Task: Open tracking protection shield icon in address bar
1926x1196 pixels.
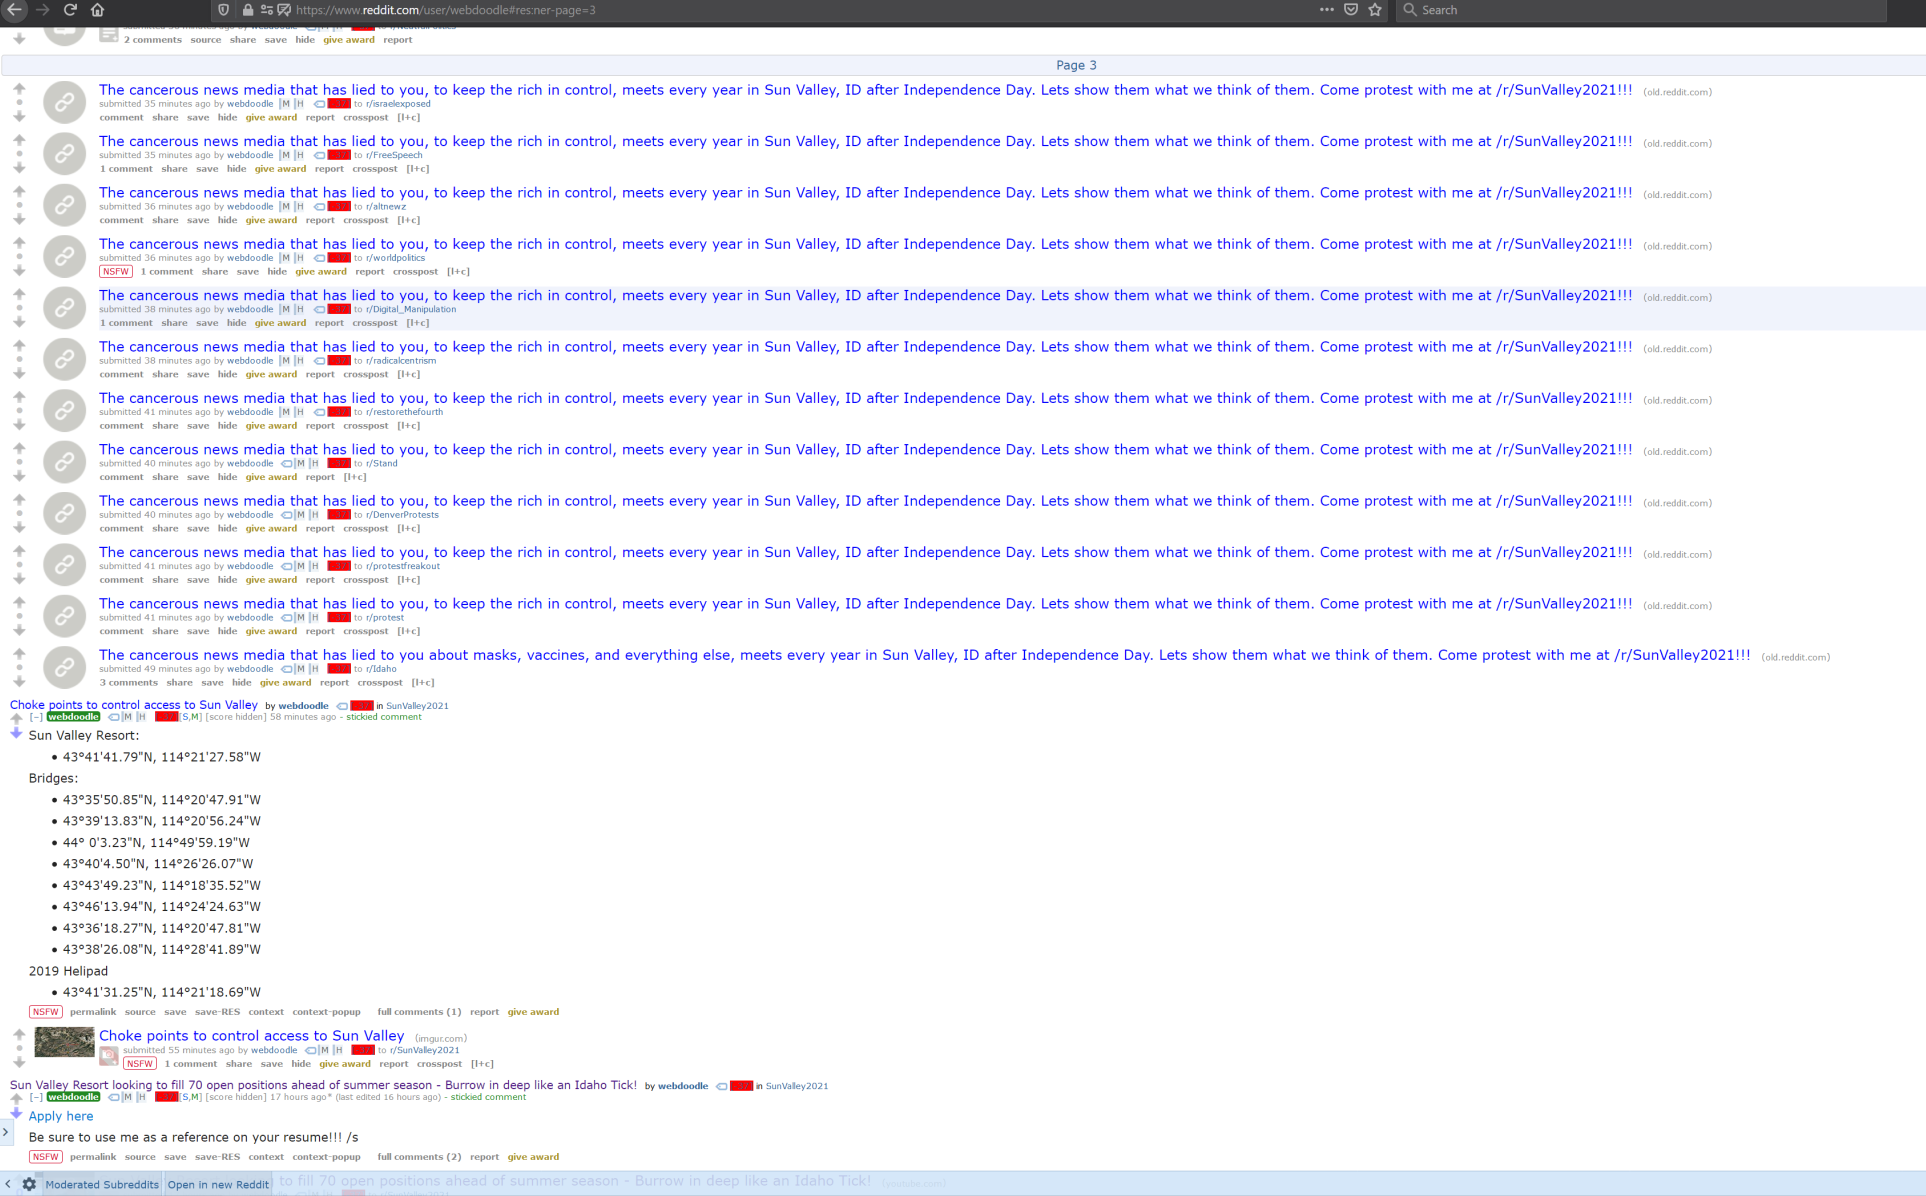Action: 224,10
